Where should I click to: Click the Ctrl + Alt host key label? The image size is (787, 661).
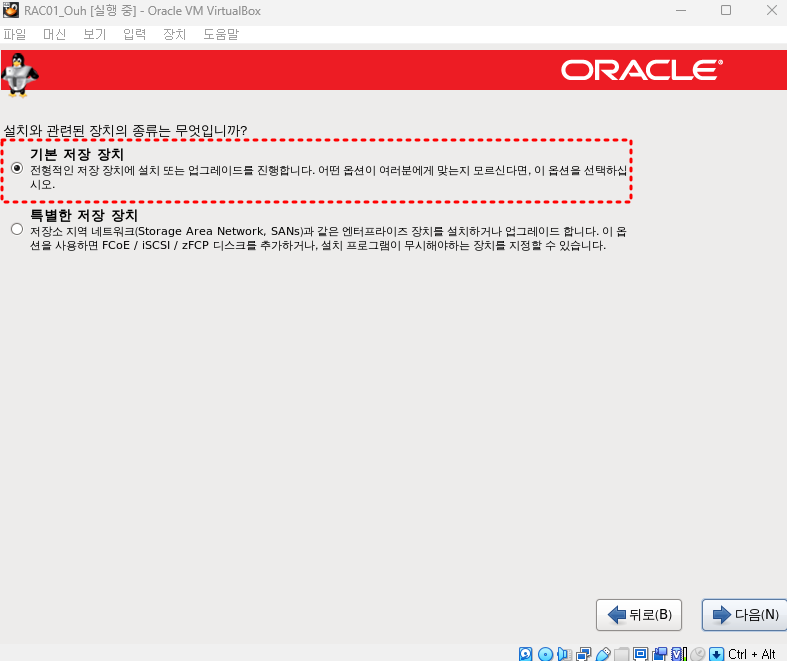tap(751, 654)
